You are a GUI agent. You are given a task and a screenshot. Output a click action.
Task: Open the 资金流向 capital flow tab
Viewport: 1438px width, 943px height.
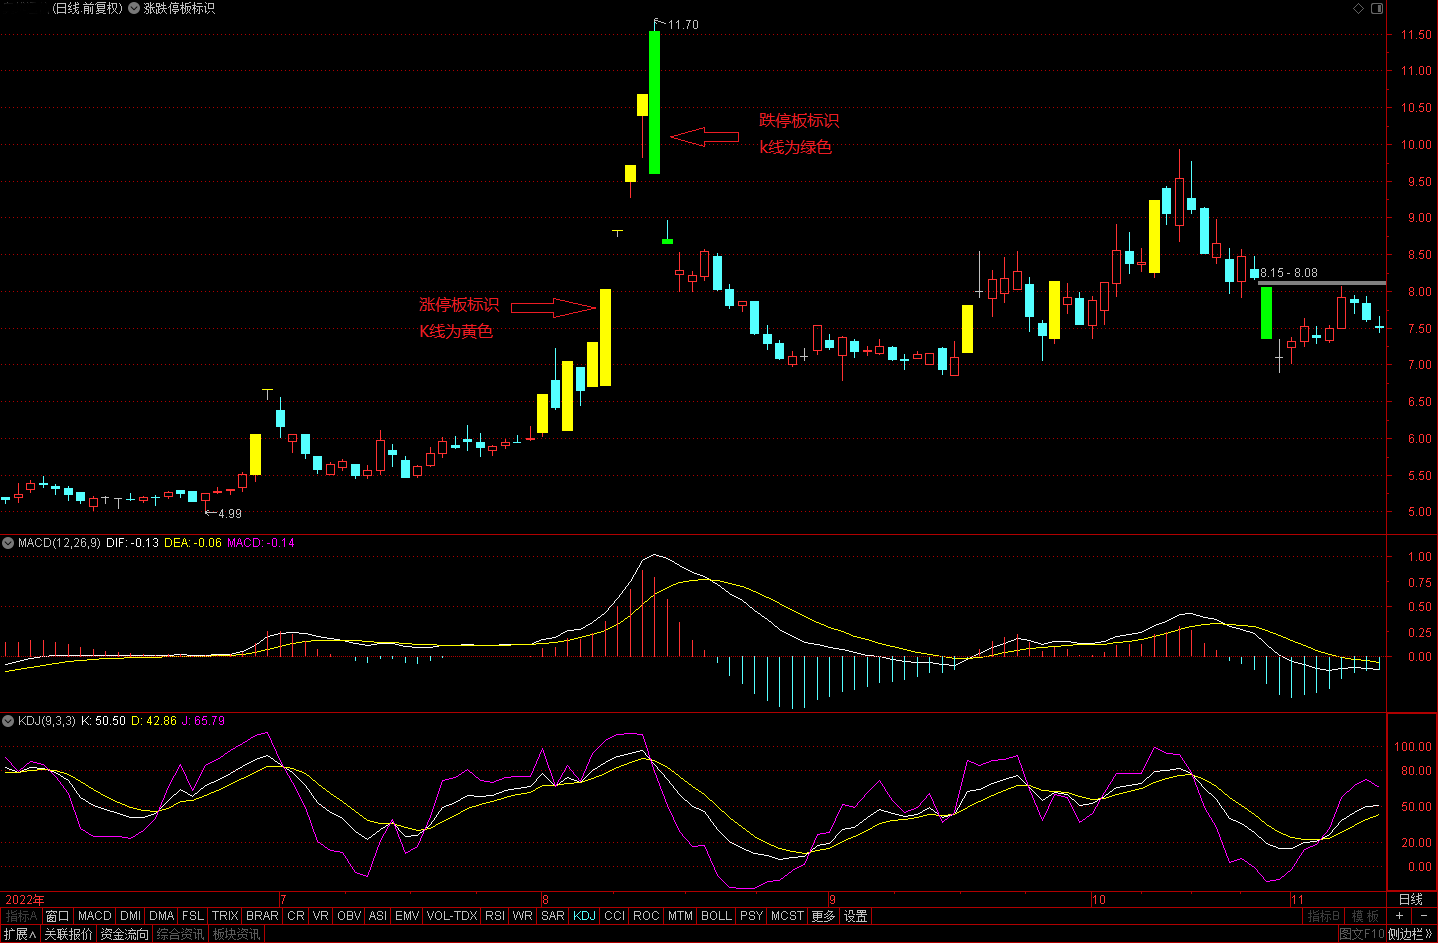[x=124, y=934]
